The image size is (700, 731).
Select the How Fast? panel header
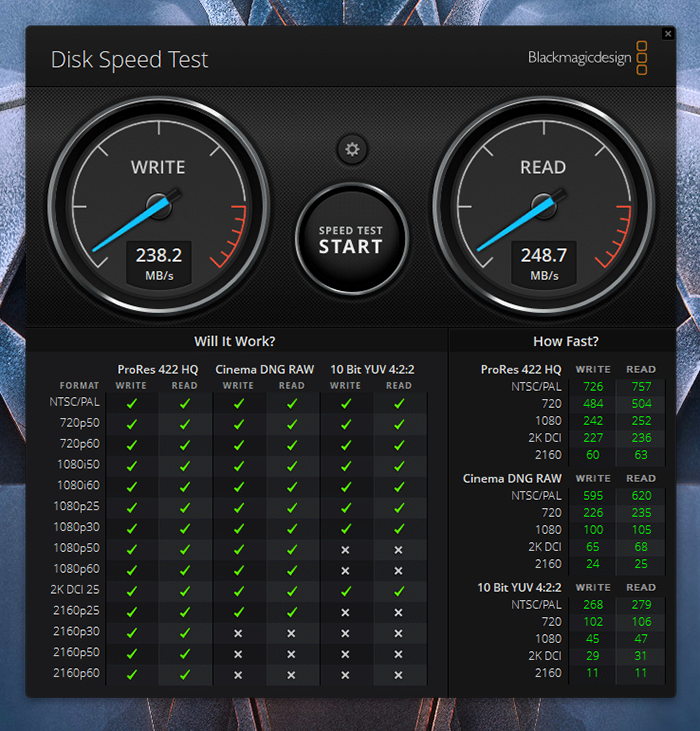[566, 341]
